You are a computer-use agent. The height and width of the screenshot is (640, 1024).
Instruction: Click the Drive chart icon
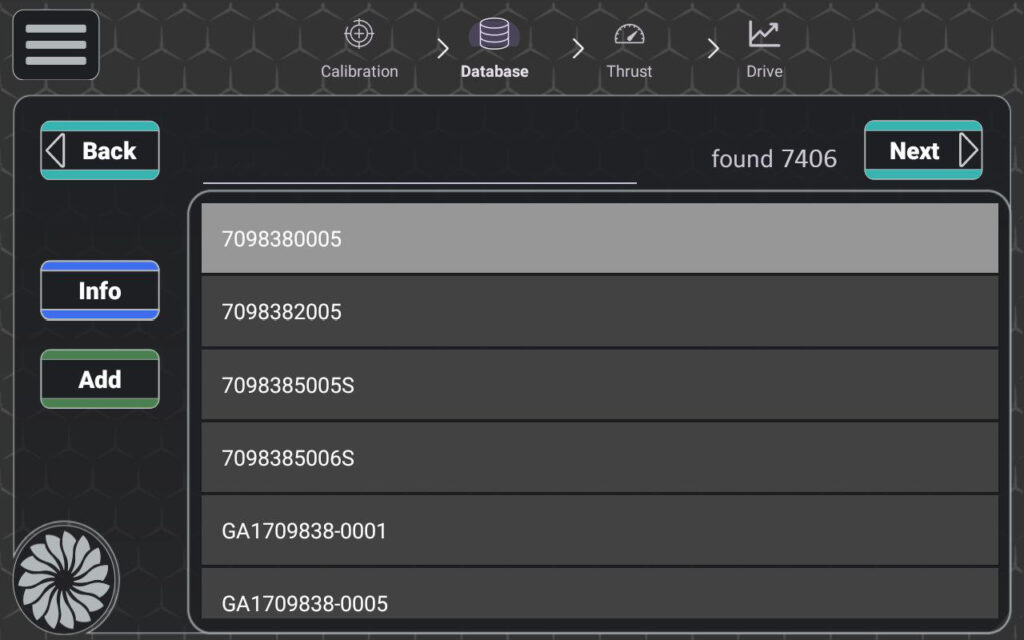pyautogui.click(x=764, y=34)
